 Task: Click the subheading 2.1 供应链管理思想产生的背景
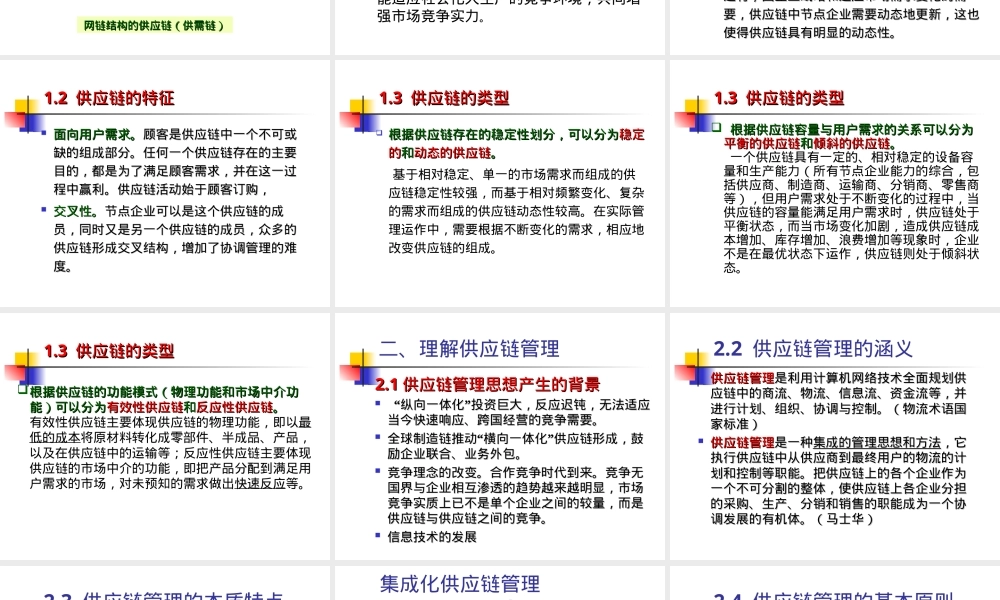[487, 384]
